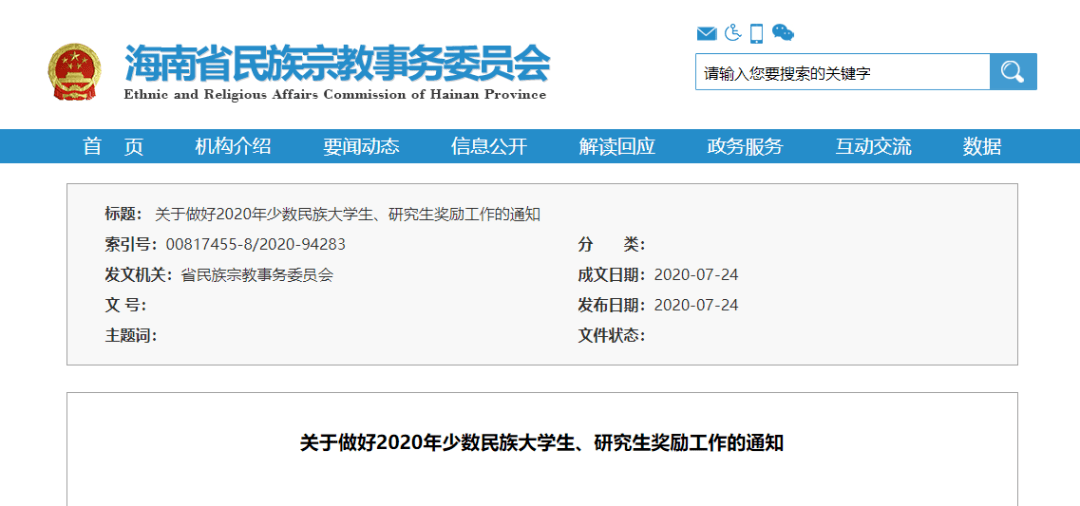This screenshot has height=506, width=1080.
Task: Click the magnifier search button
Action: [x=1013, y=72]
